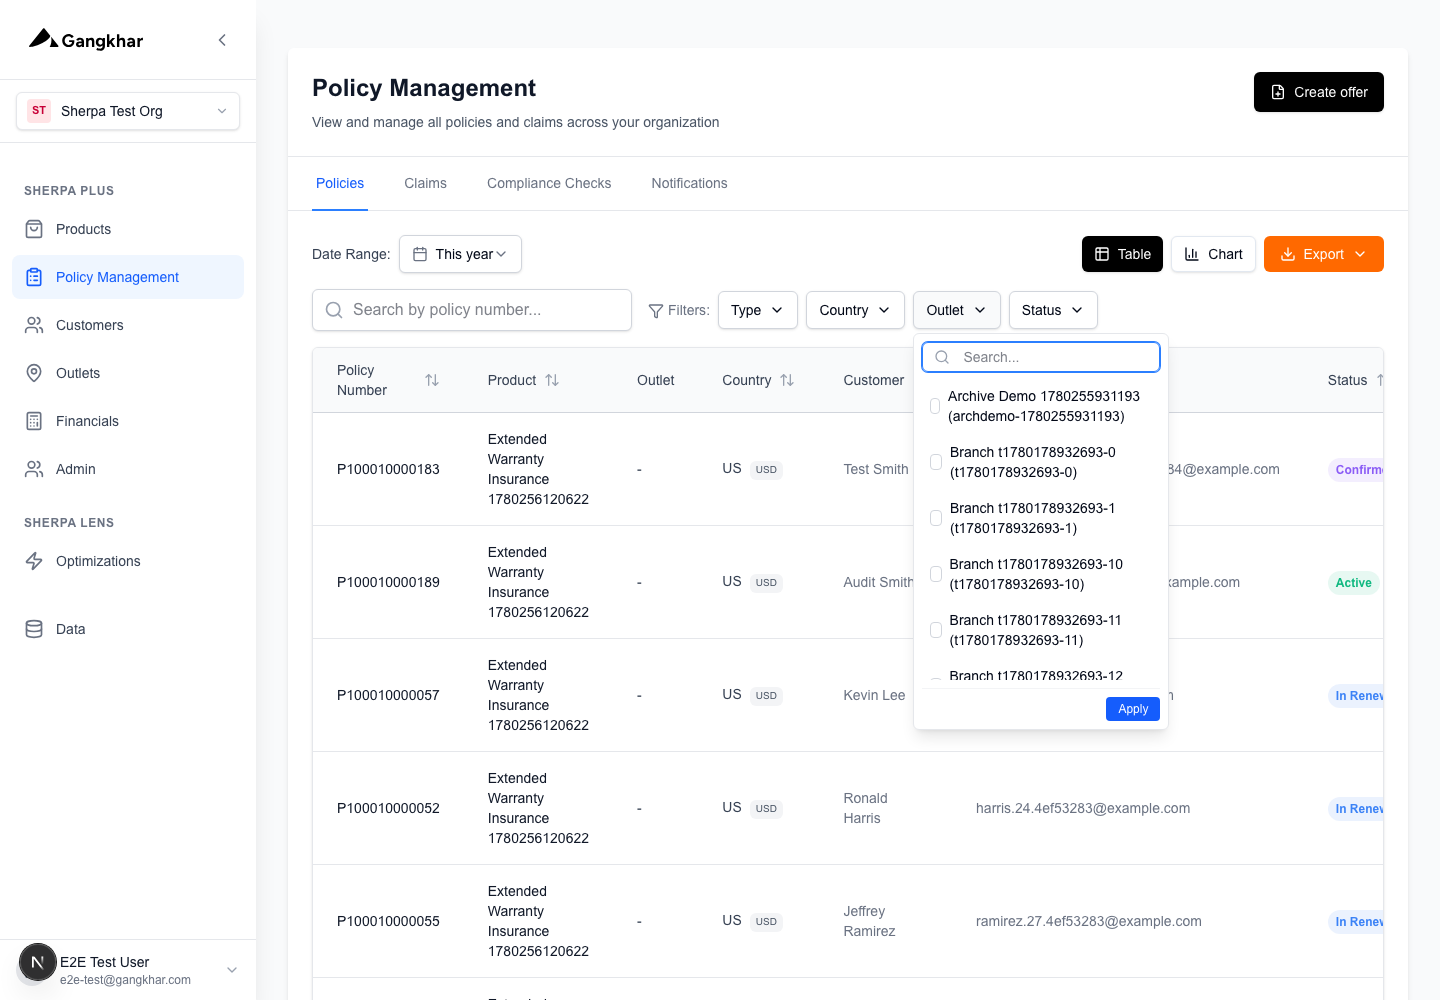
Task: Open the Notifications tab
Action: [689, 183]
